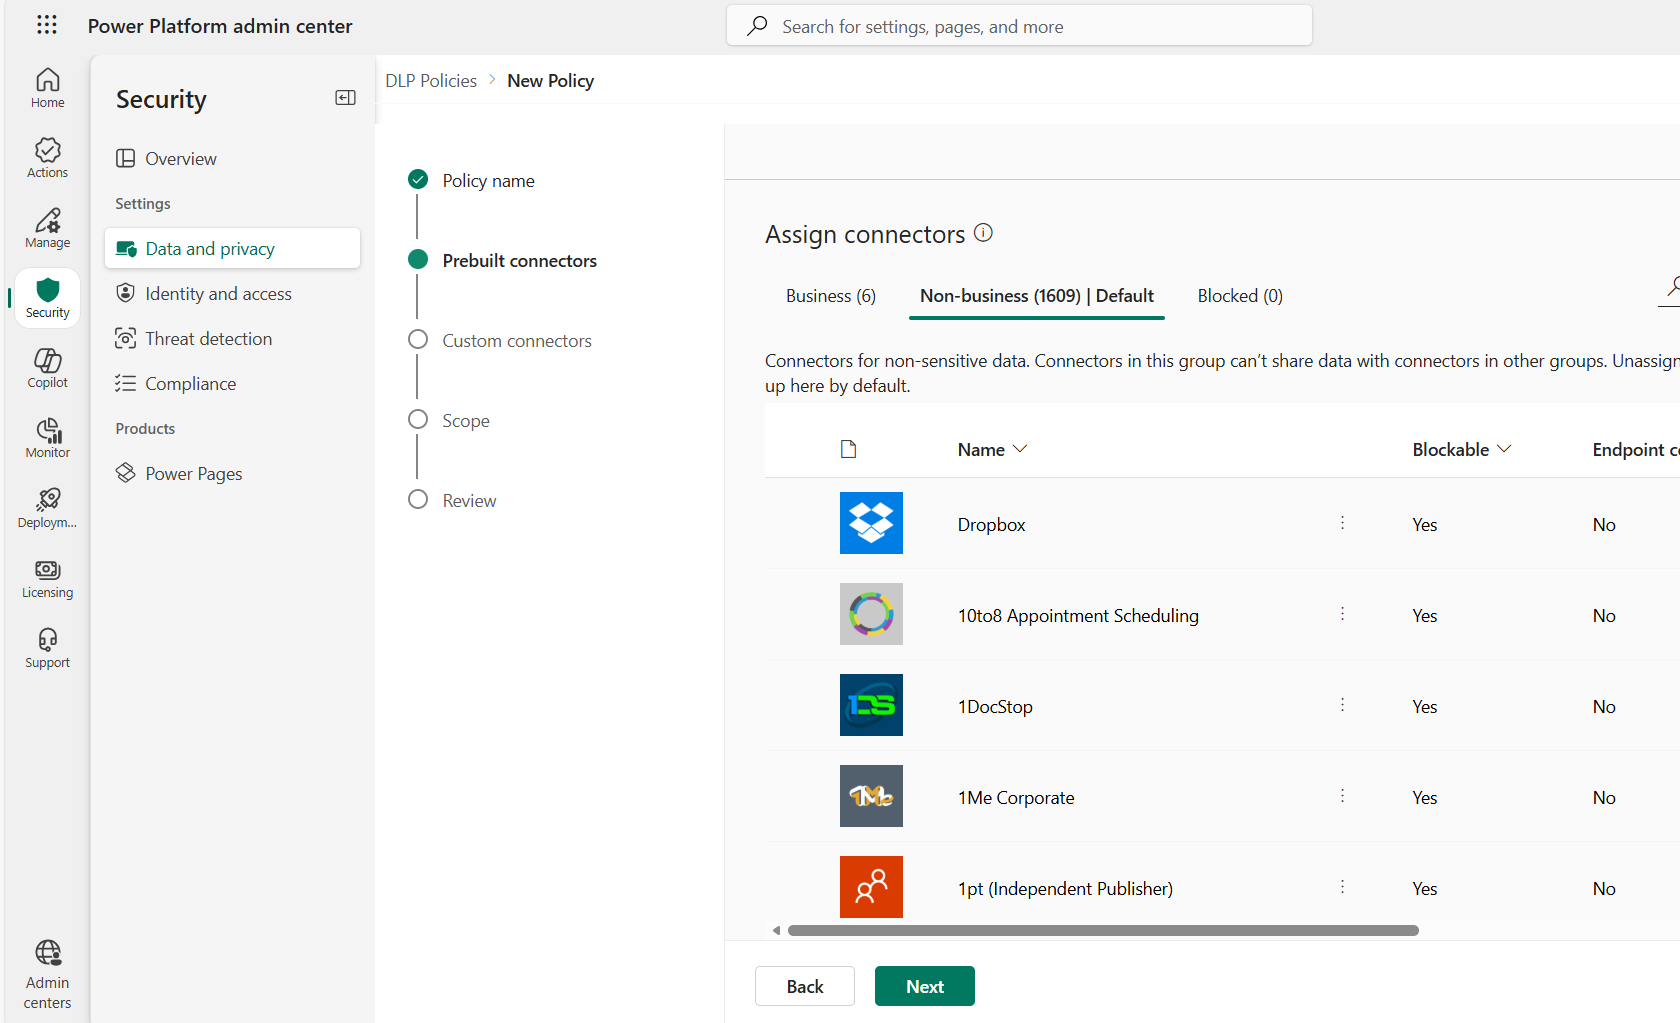The image size is (1680, 1023).
Task: Select the Scope step circle
Action: point(418,420)
